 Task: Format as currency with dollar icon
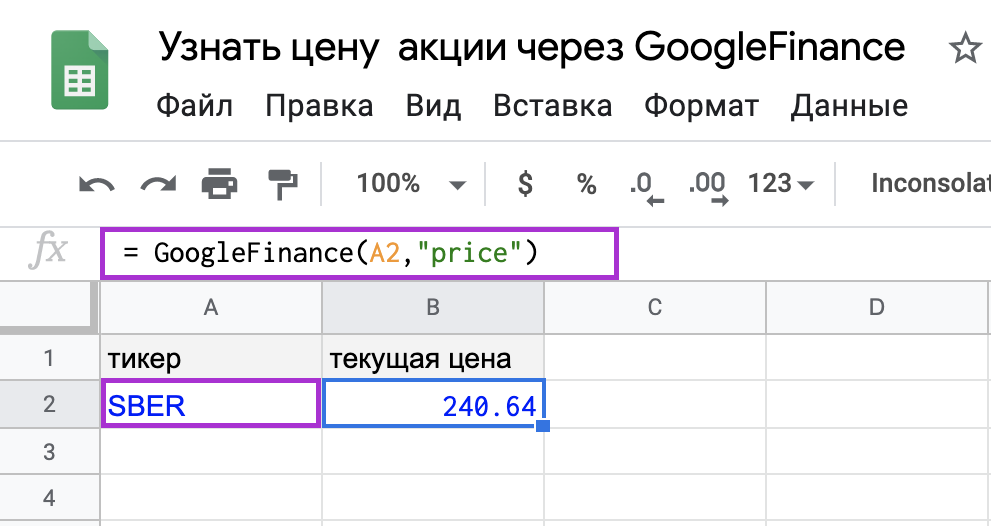tap(525, 184)
